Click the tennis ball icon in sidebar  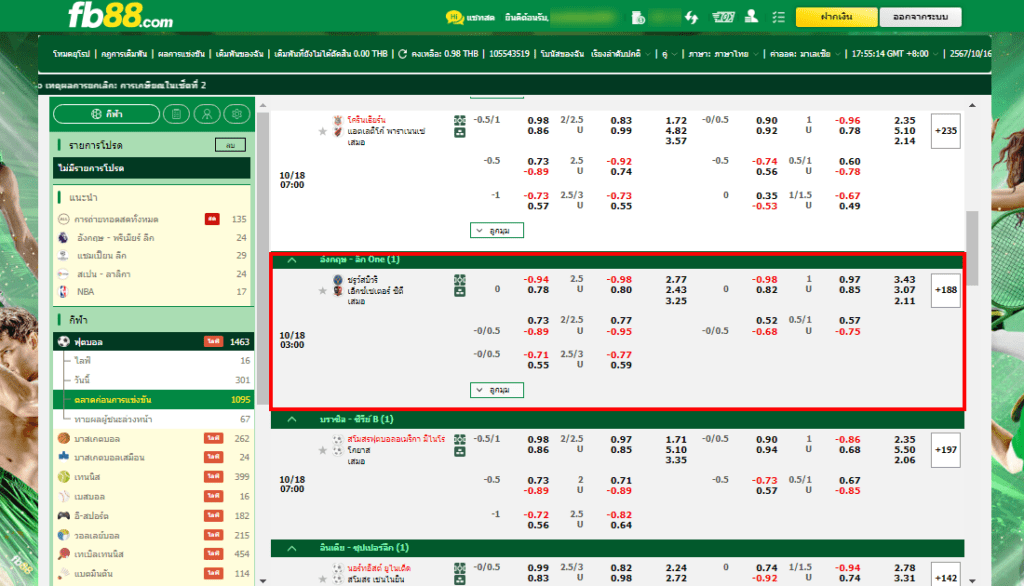coord(63,477)
